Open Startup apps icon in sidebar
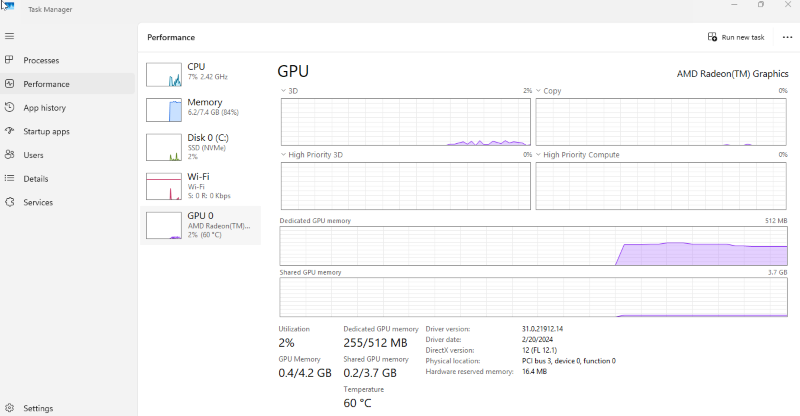The height and width of the screenshot is (416, 800). coord(10,131)
